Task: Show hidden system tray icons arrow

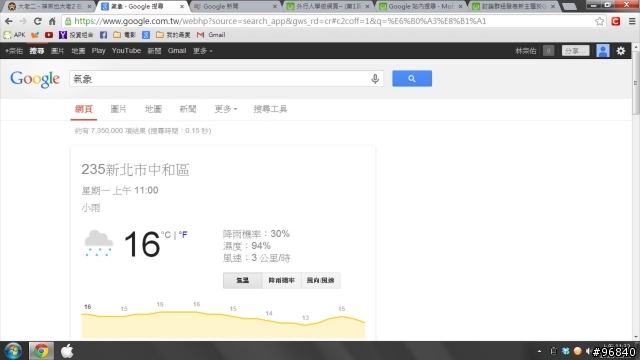Action: click(x=539, y=351)
